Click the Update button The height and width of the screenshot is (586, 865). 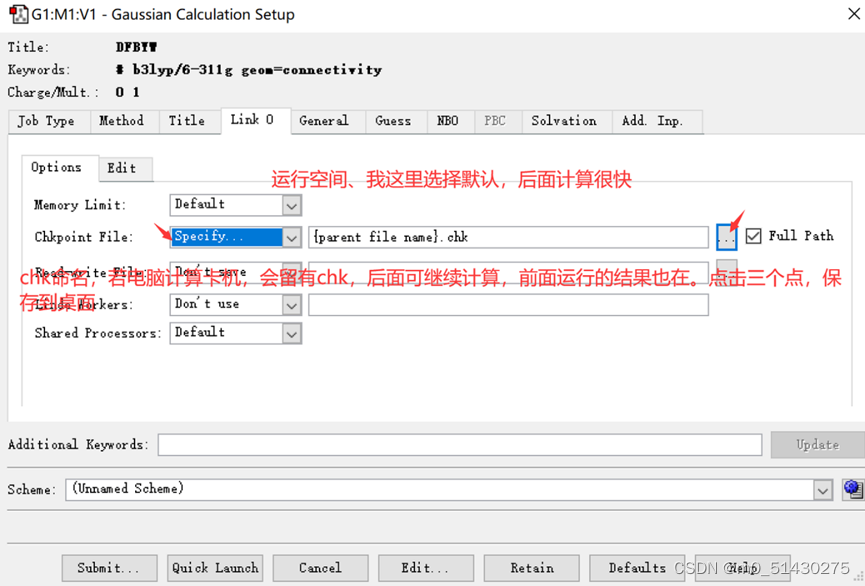point(816,444)
